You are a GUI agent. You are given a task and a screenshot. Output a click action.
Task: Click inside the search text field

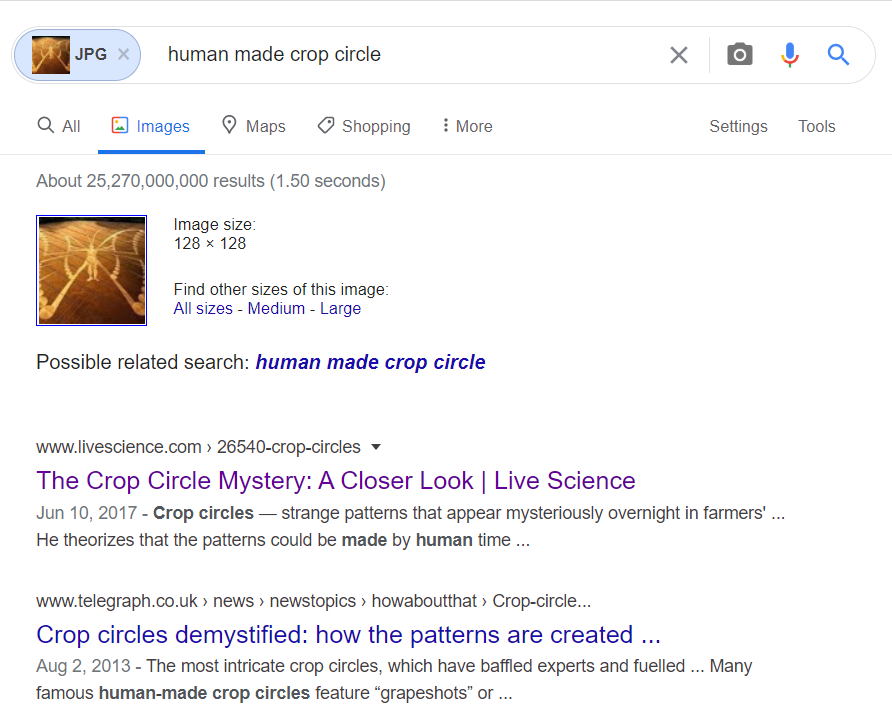pyautogui.click(x=412, y=55)
